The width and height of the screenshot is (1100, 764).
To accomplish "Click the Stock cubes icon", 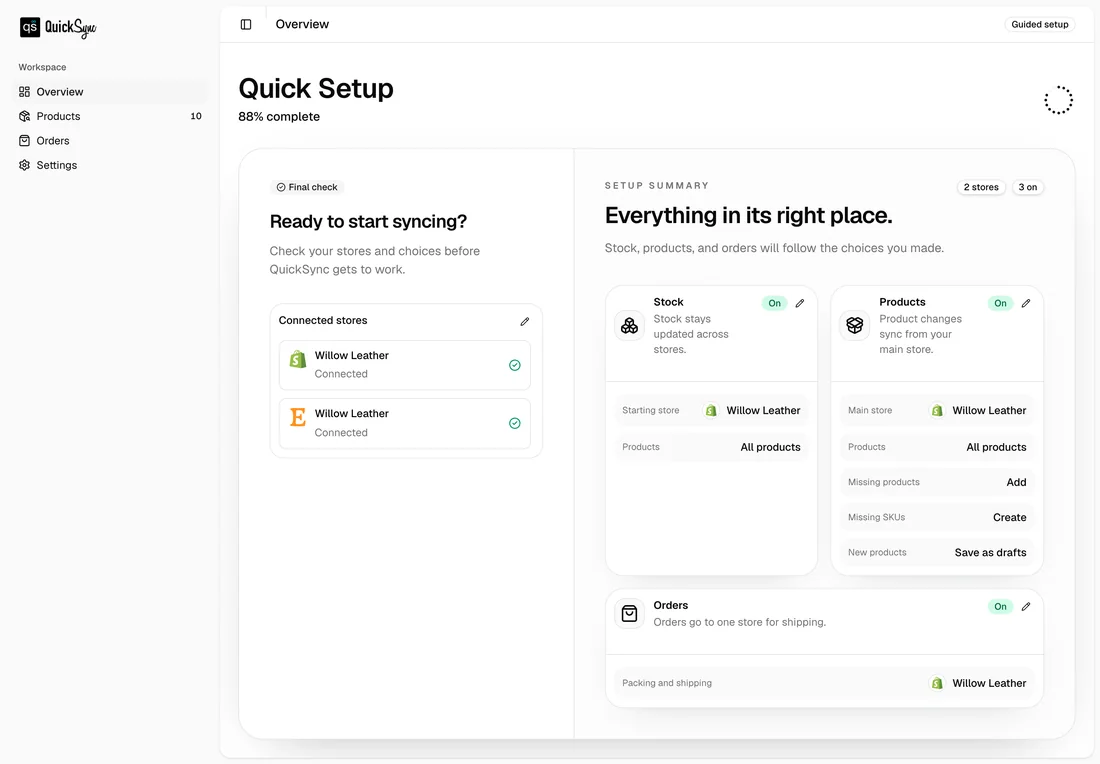I will (629, 326).
